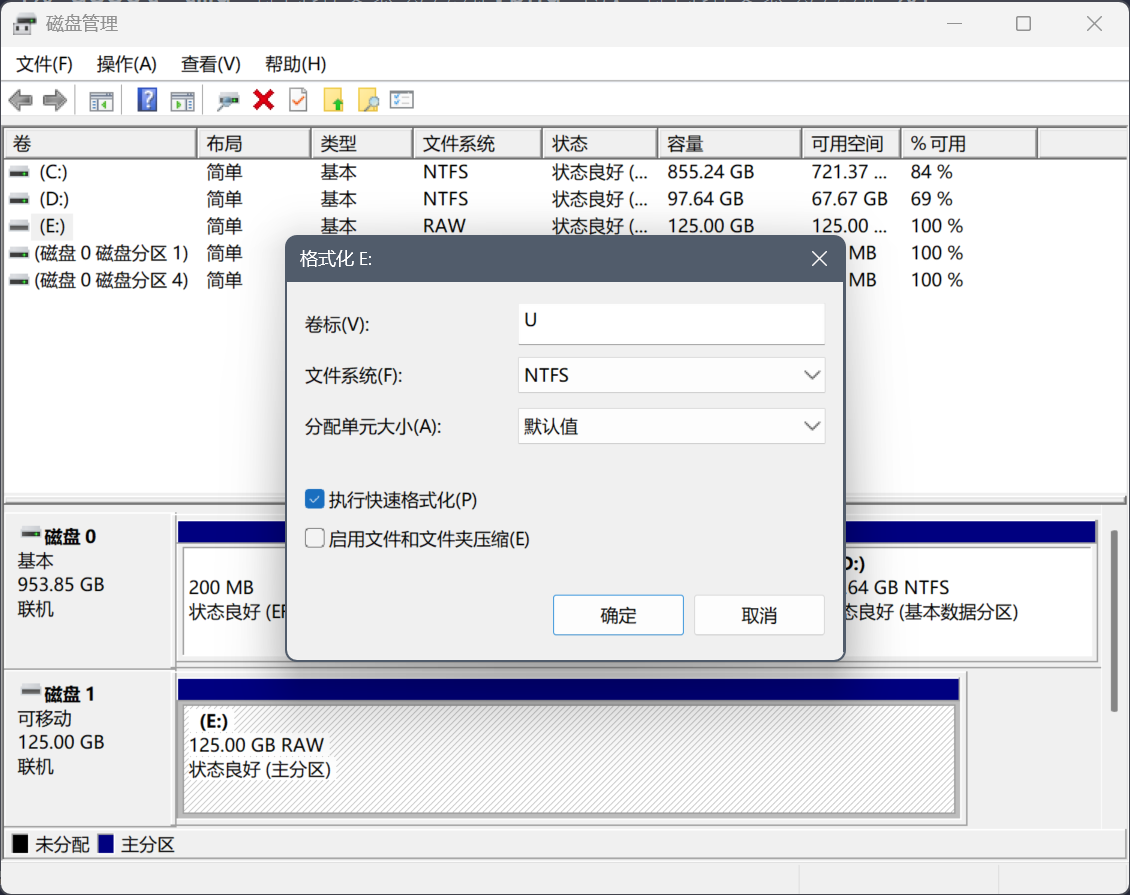Click the blue question mark help icon
Image resolution: width=1130 pixels, height=895 pixels.
click(147, 100)
